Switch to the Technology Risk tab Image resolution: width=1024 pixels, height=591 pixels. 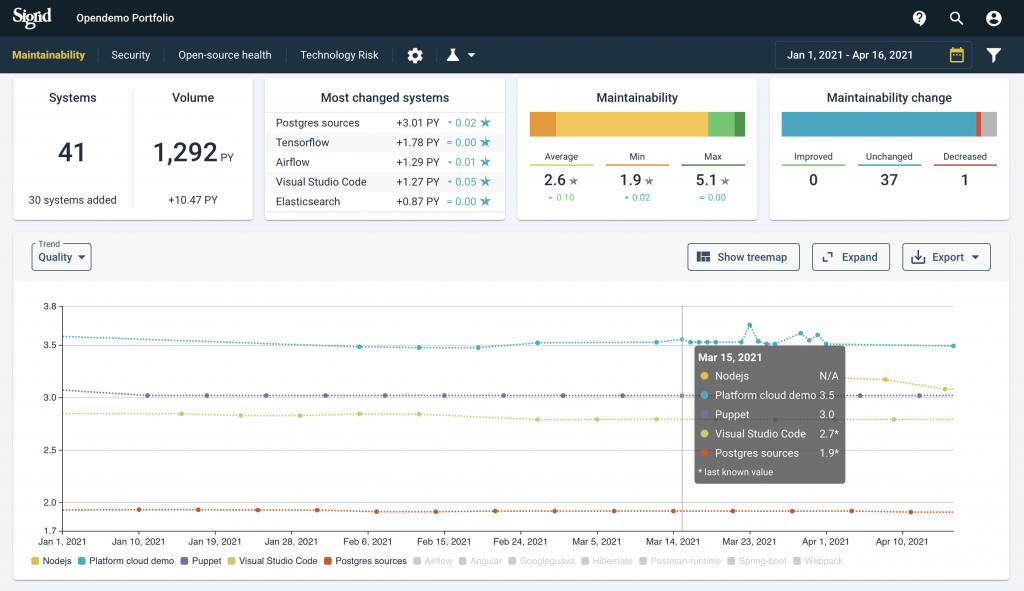coord(339,55)
